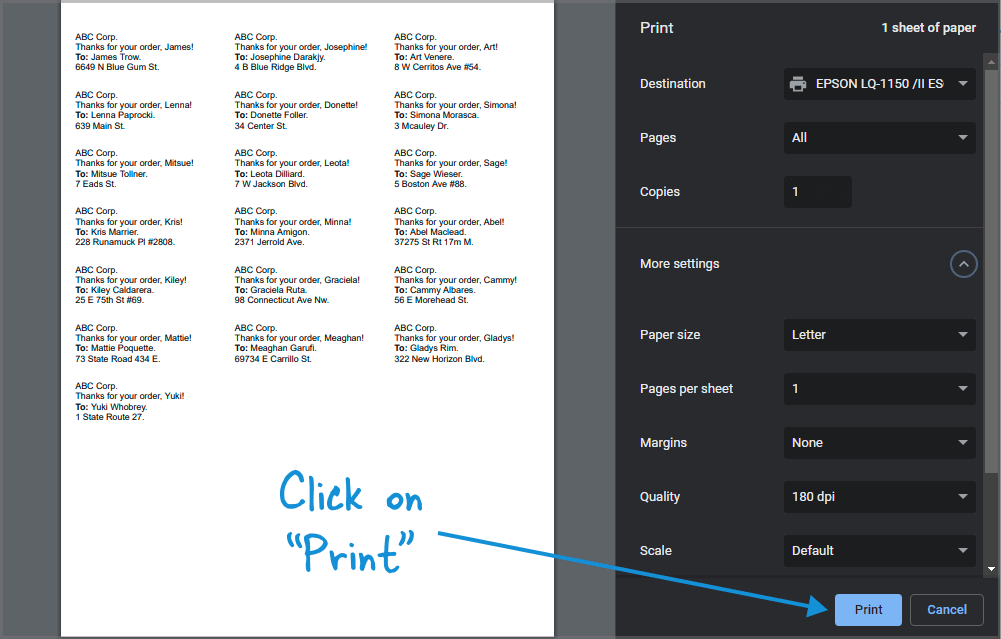Click the Copies input field
This screenshot has width=1001, height=639.
[x=817, y=191]
